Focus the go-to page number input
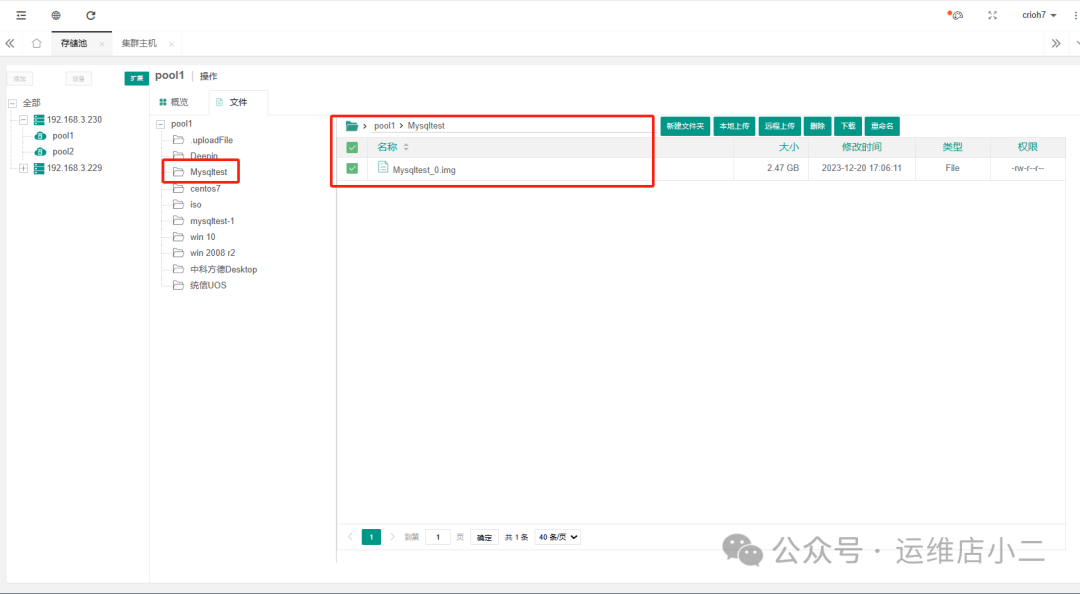This screenshot has width=1080, height=594. coord(438,537)
